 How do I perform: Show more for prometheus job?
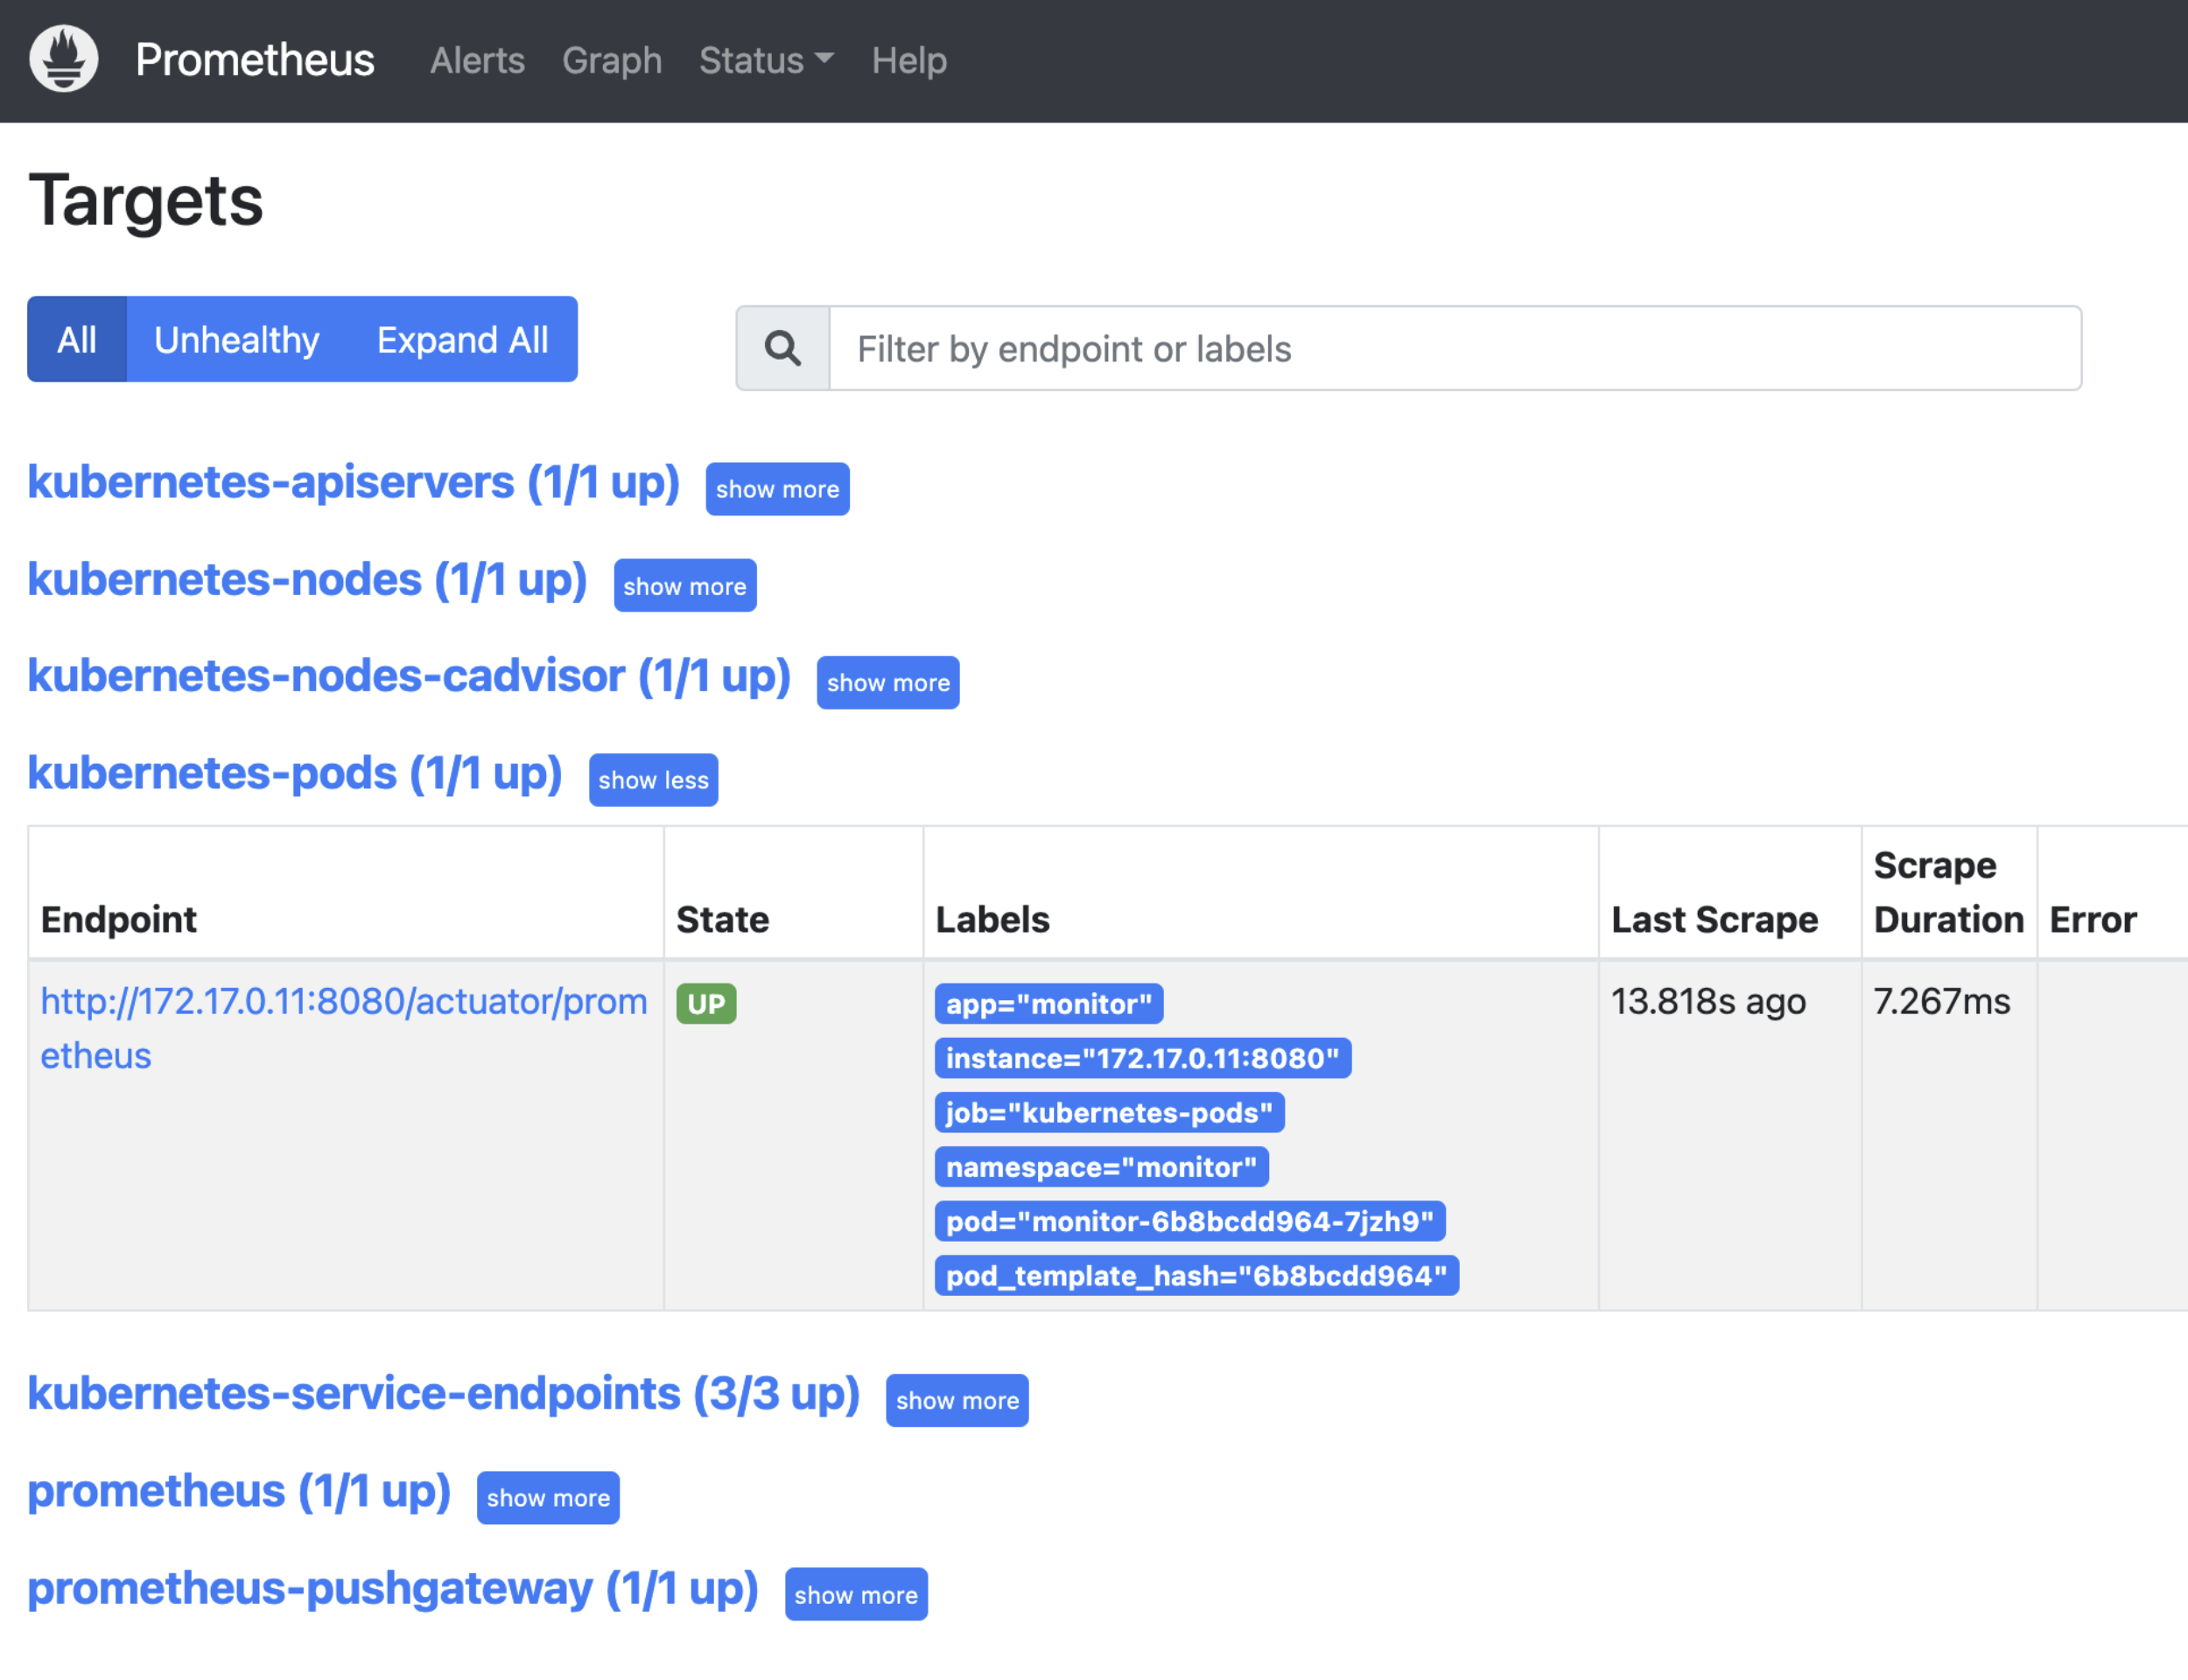tap(548, 1498)
